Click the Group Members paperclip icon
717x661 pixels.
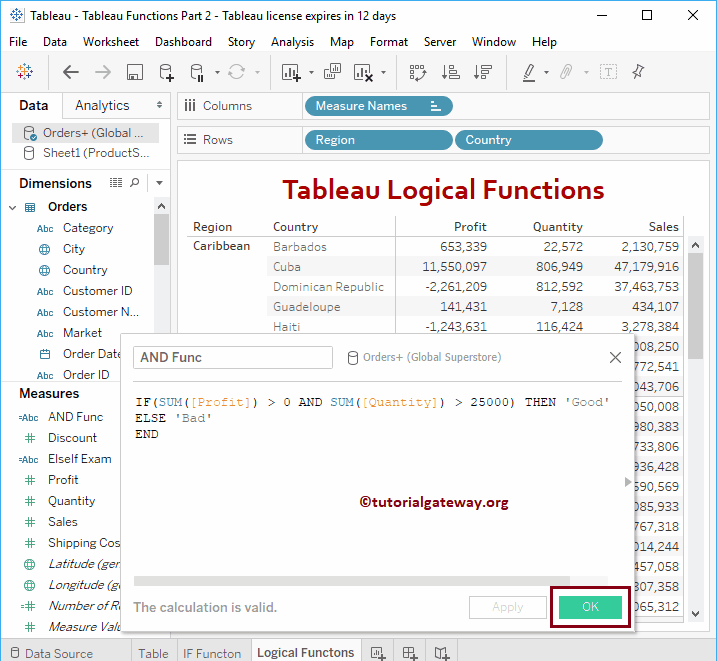[x=566, y=72]
